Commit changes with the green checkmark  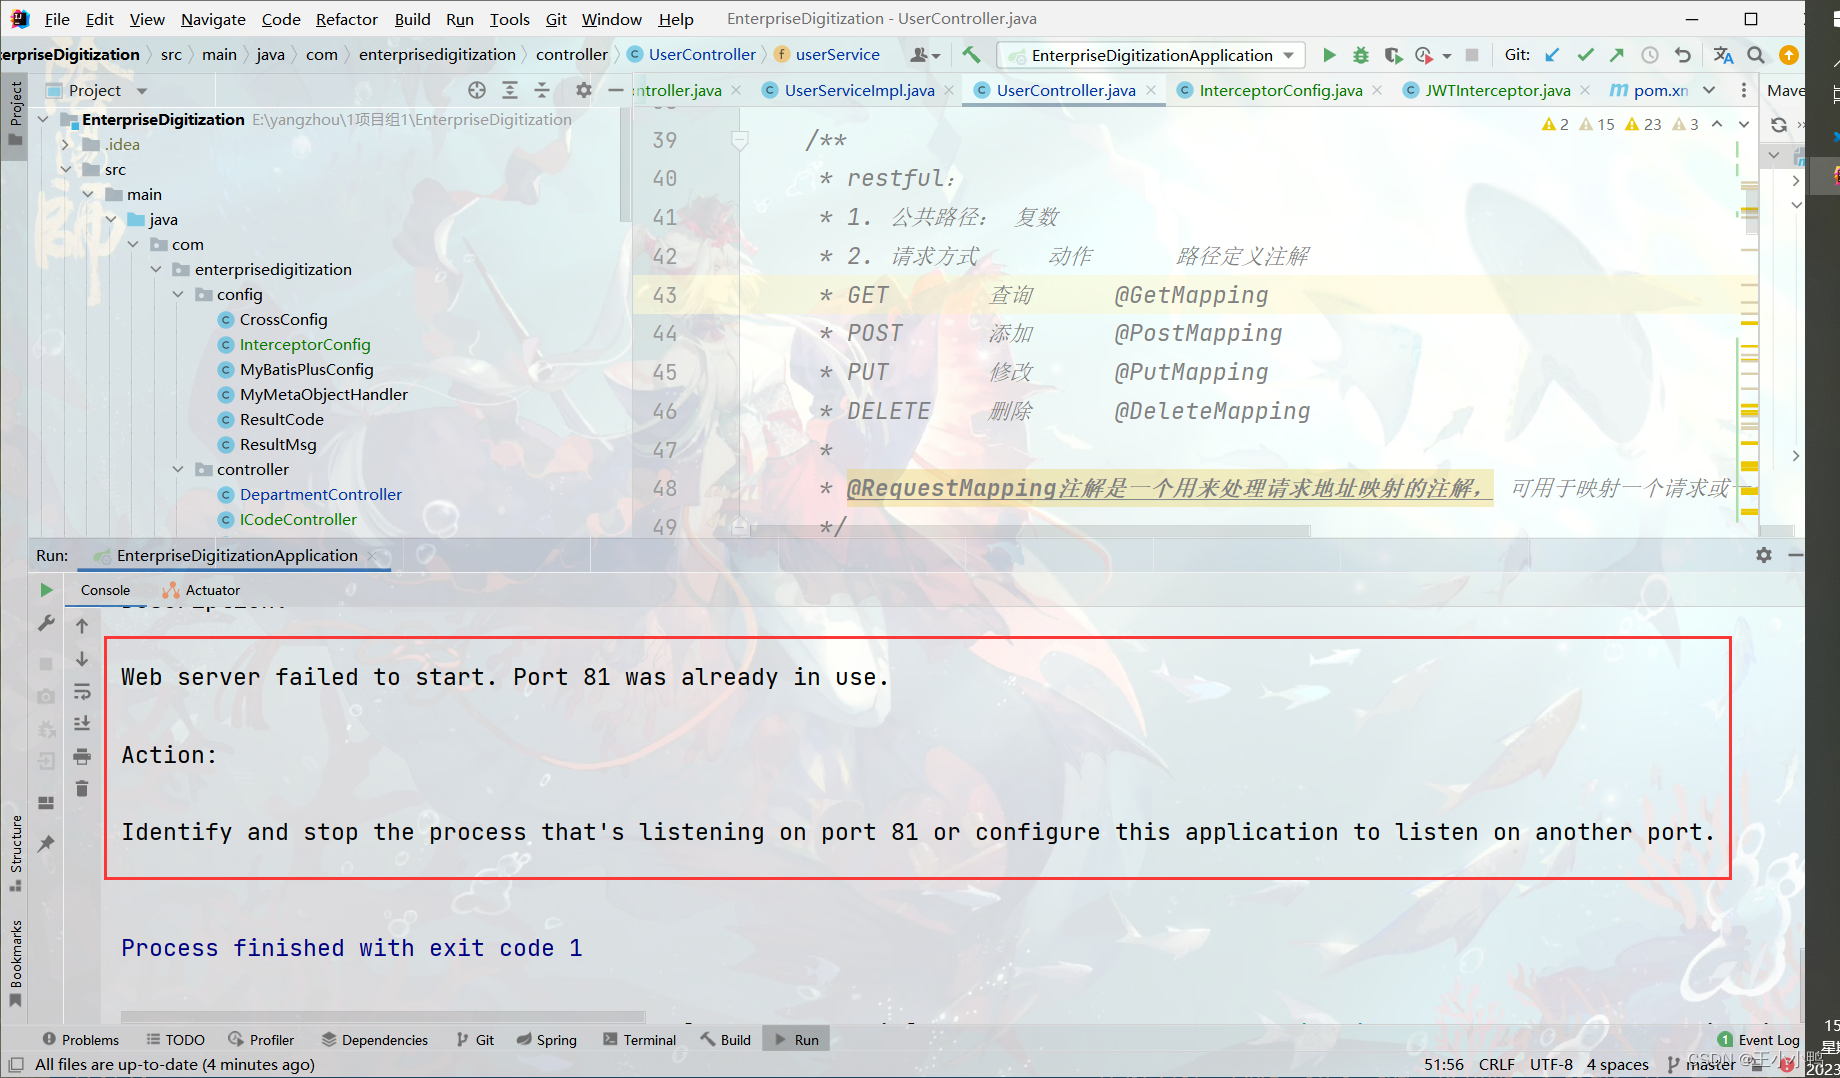(1584, 55)
